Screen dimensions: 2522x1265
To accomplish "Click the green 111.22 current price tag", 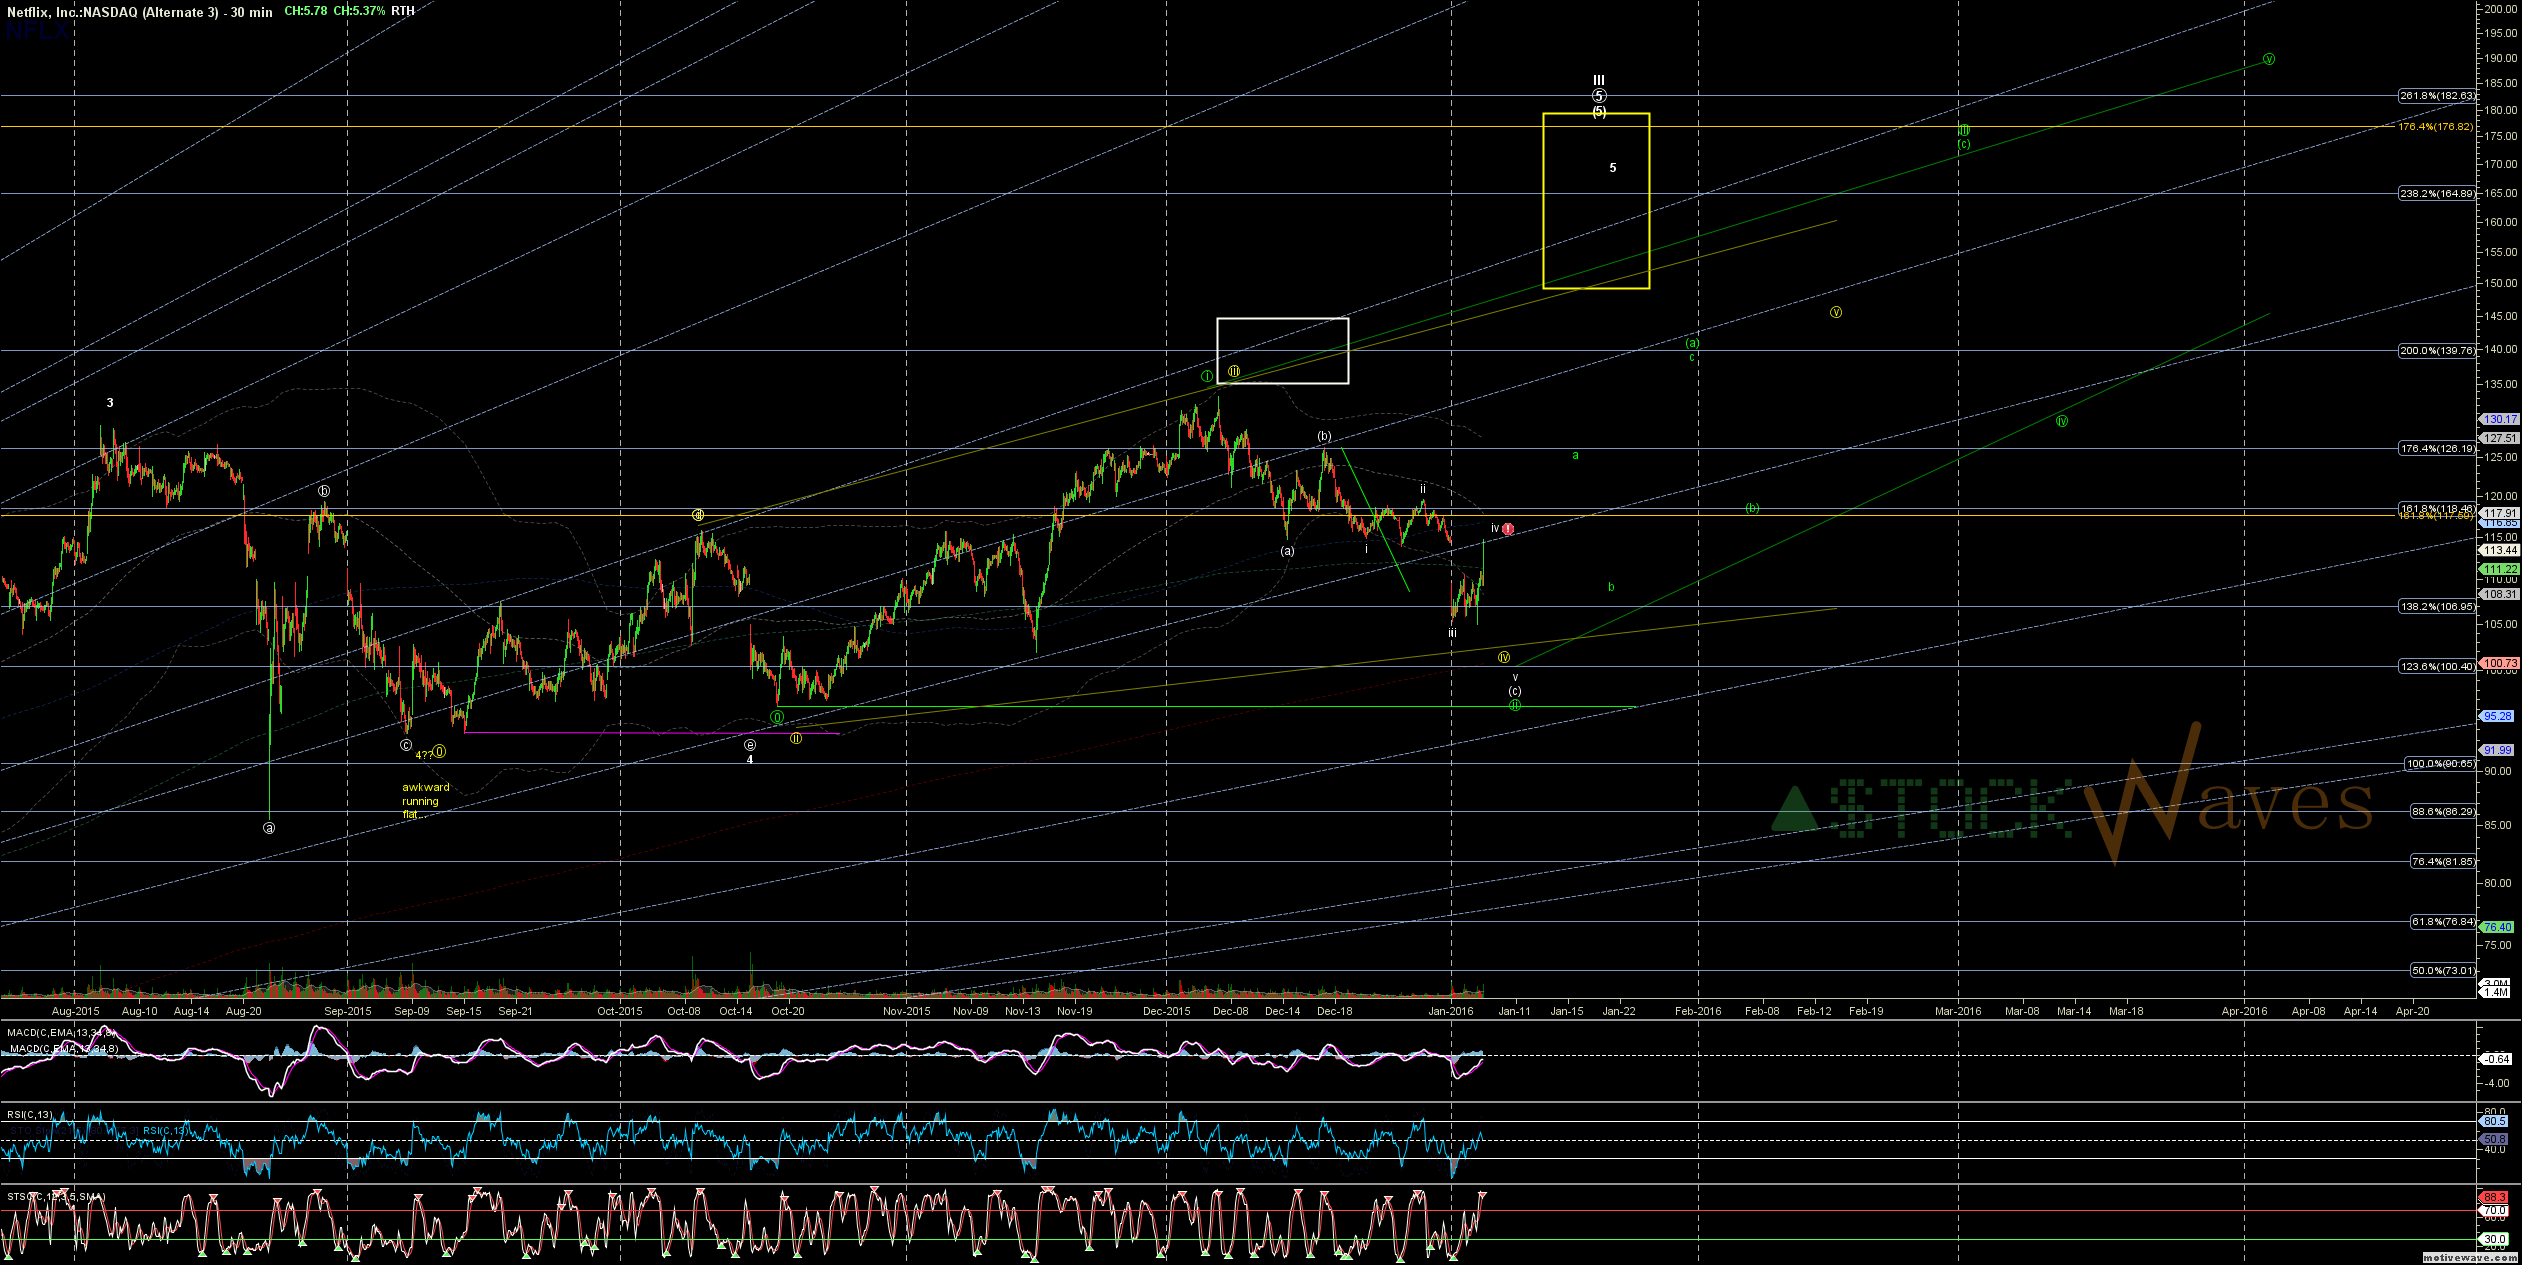I will pyautogui.click(x=2498, y=570).
